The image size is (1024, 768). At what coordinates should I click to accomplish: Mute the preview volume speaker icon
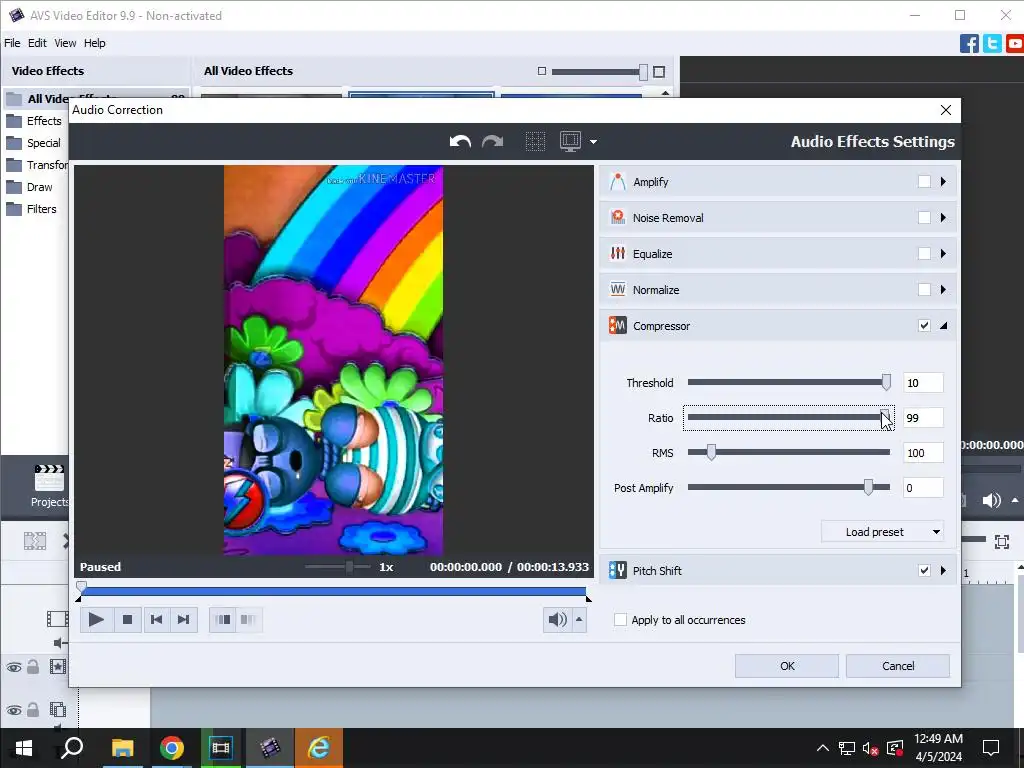tap(557, 619)
